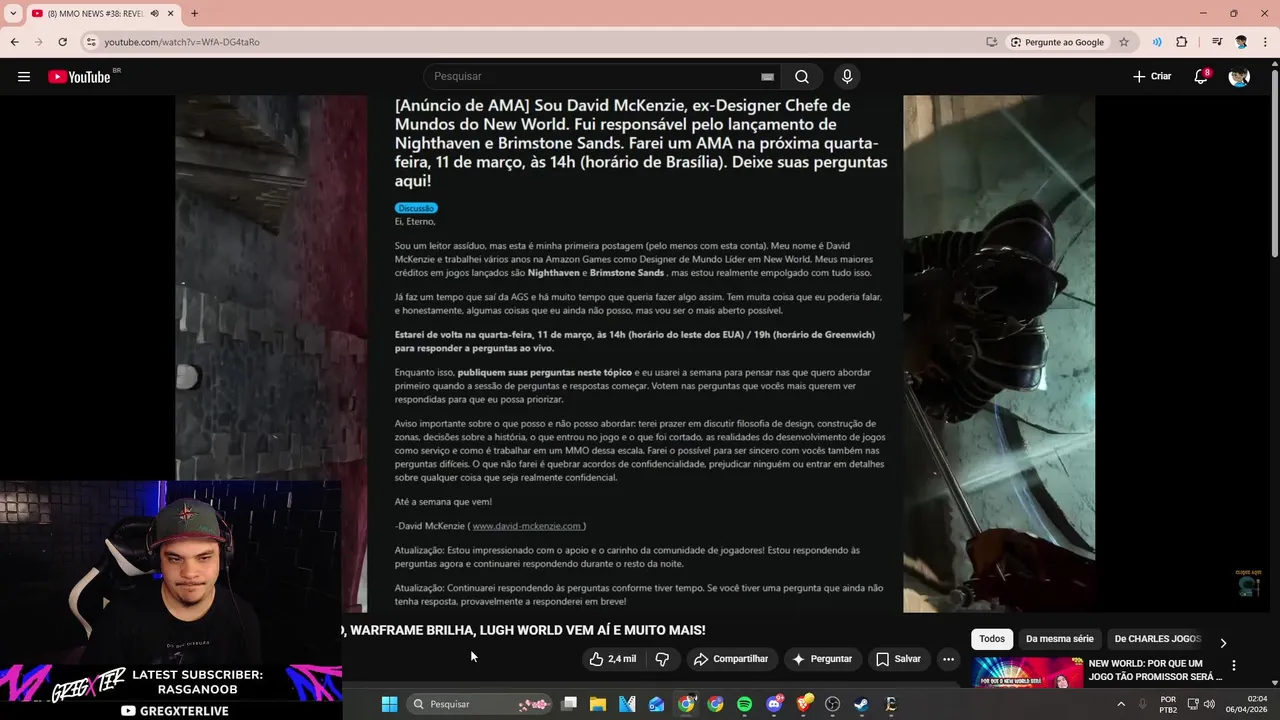Open options for NEW WORLD recommended video
Screen dimensions: 1280x720
pos(1233,665)
